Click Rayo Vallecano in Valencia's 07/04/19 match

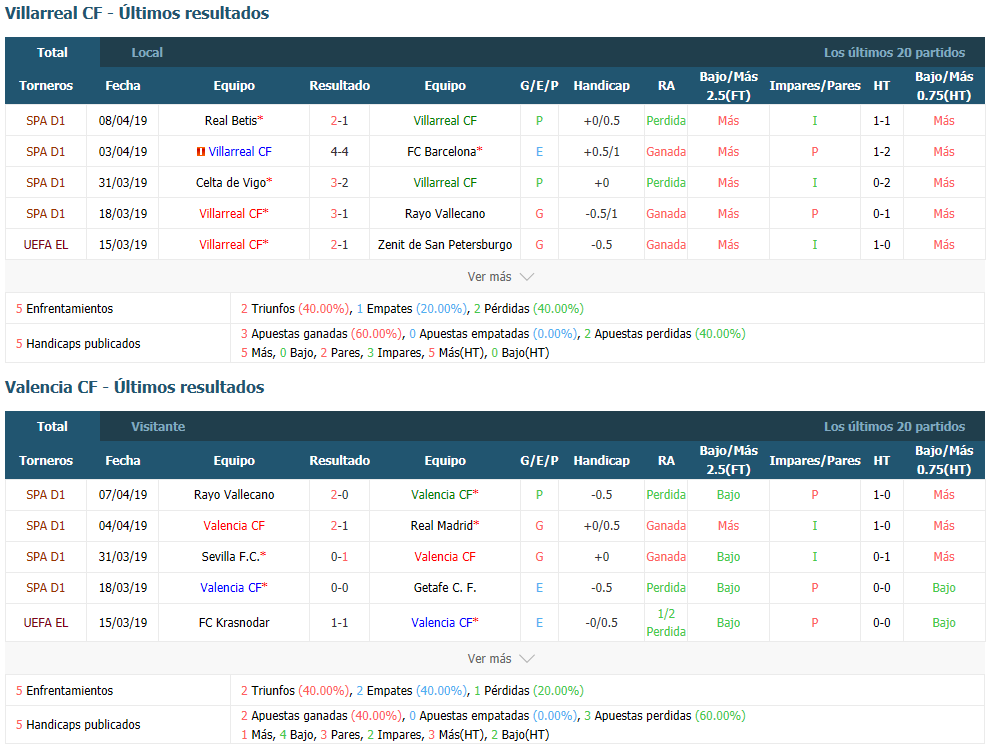point(234,495)
